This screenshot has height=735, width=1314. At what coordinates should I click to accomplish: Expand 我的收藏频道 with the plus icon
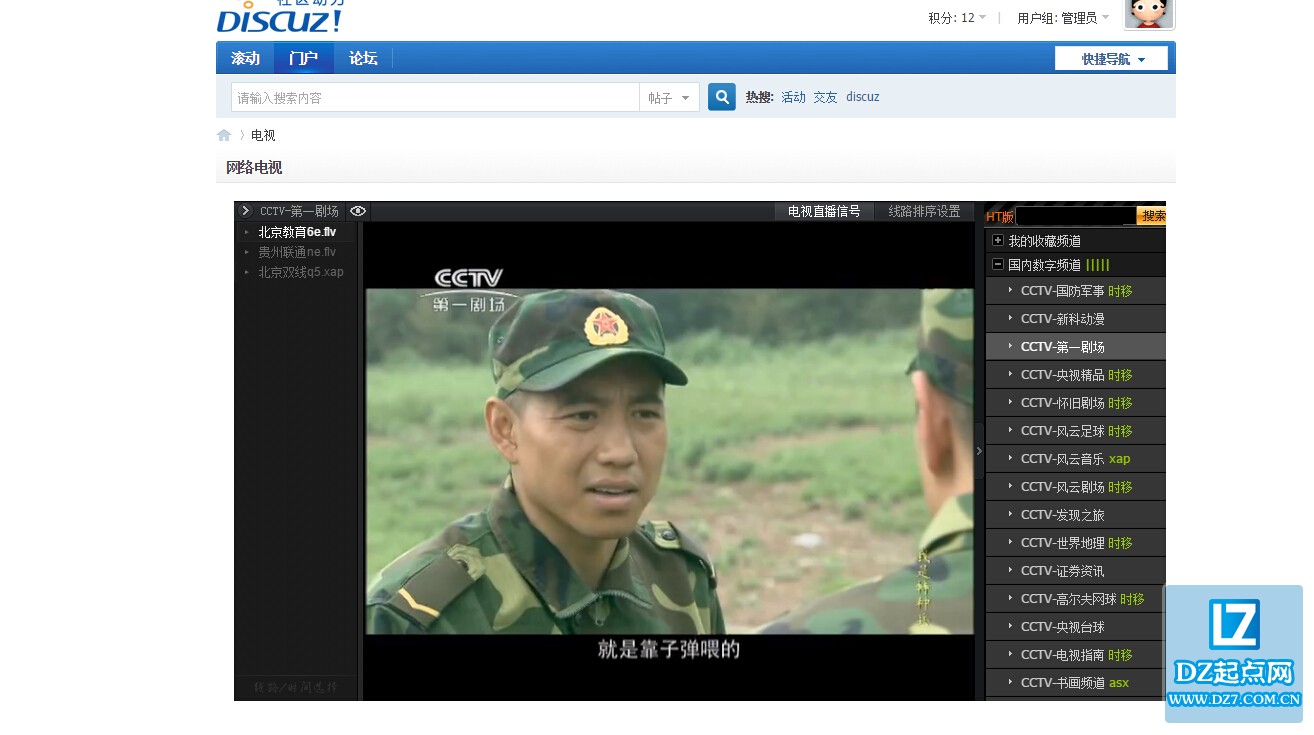point(997,241)
